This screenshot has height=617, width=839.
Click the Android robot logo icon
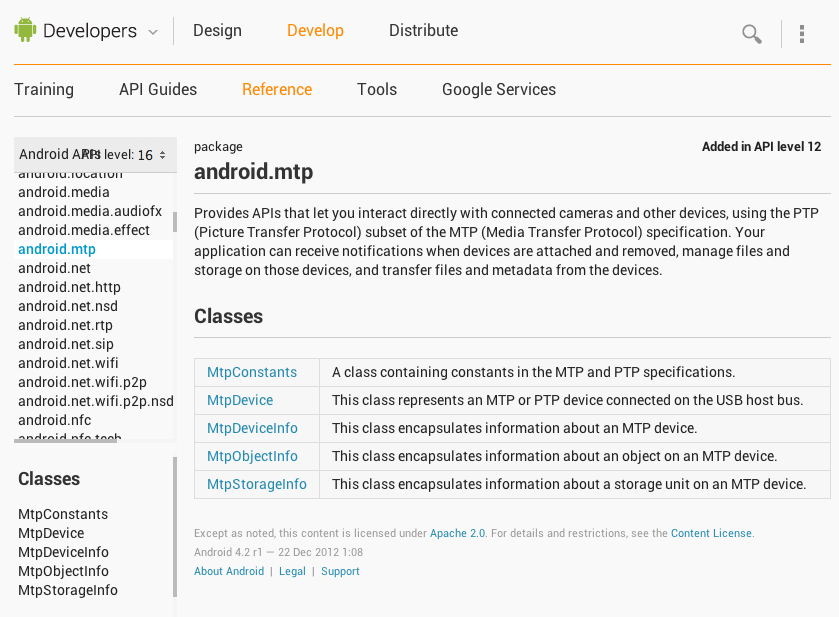pyautogui.click(x=25, y=30)
